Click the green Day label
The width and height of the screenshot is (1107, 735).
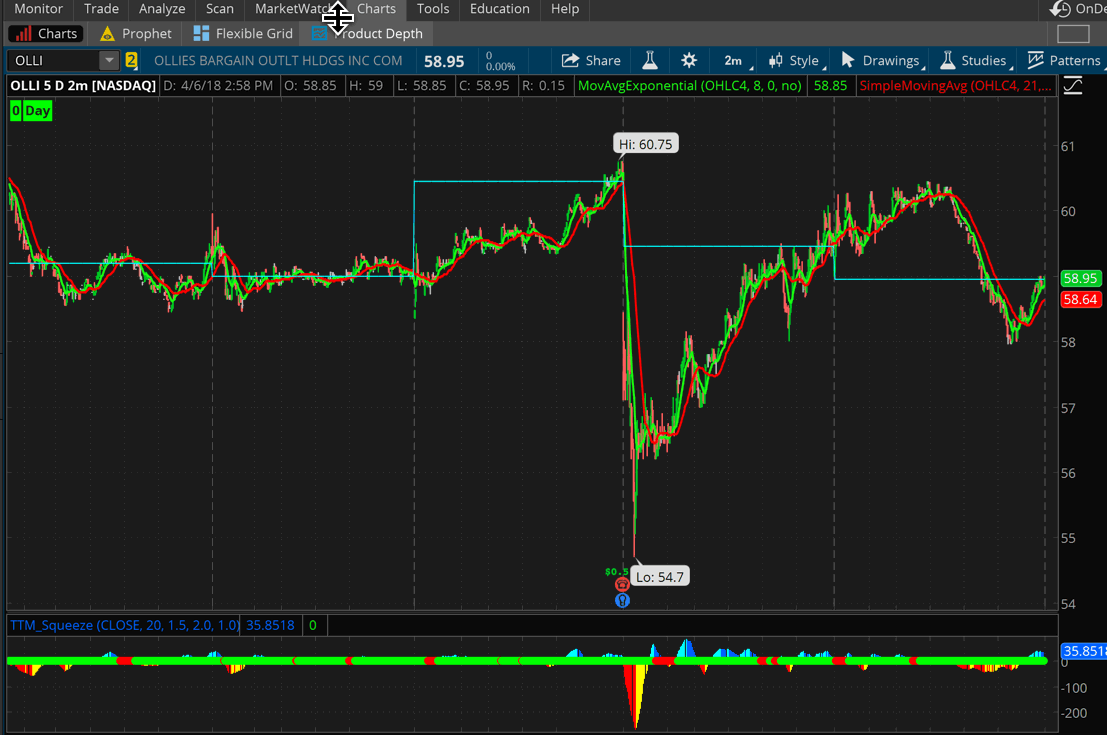(x=37, y=111)
